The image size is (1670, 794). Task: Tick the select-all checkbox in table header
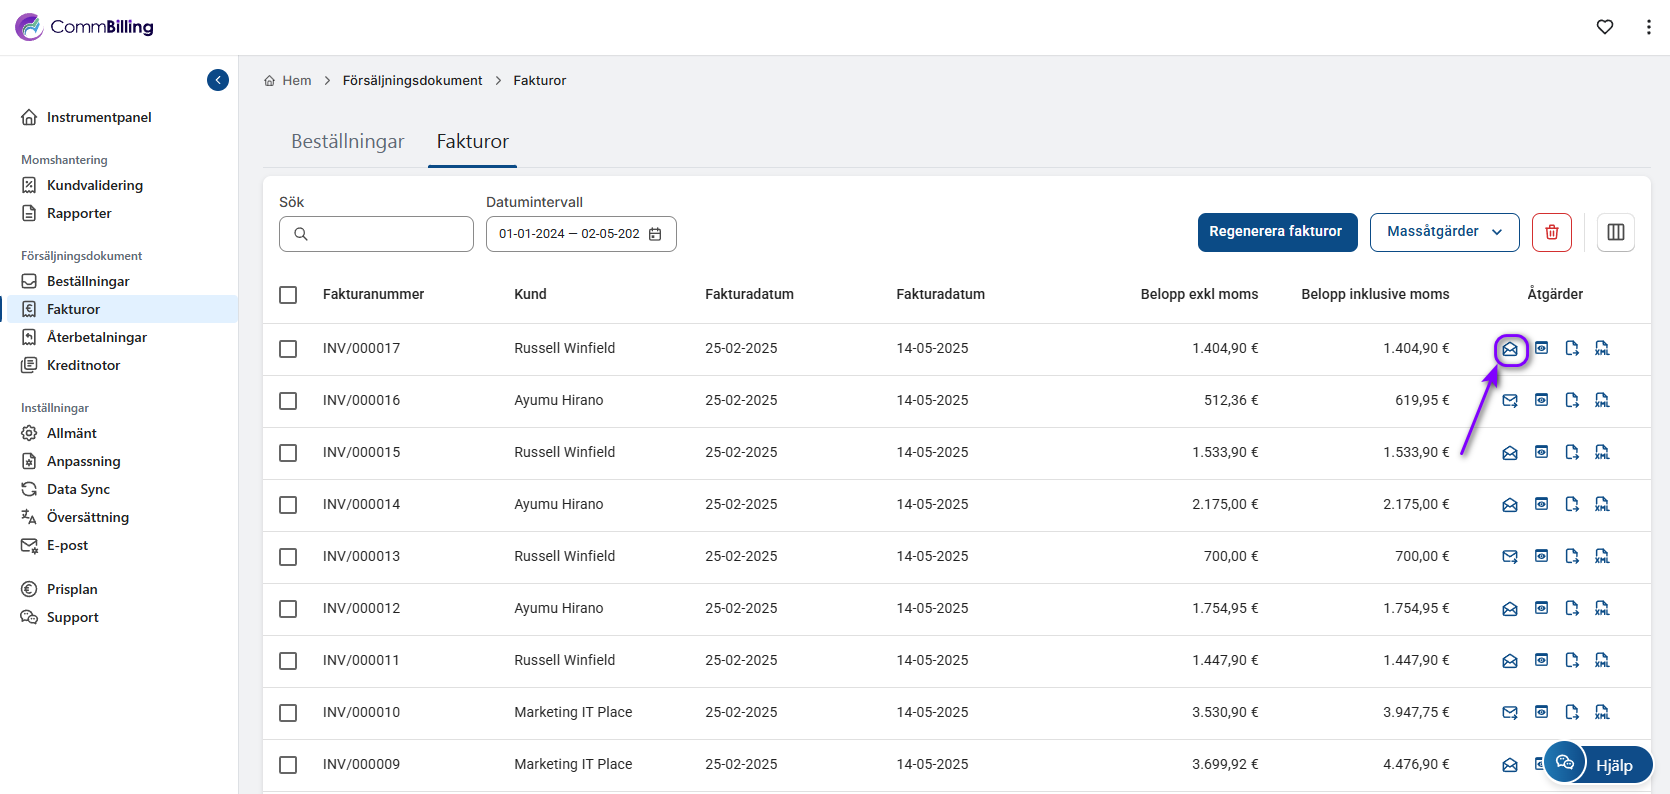[x=288, y=295]
